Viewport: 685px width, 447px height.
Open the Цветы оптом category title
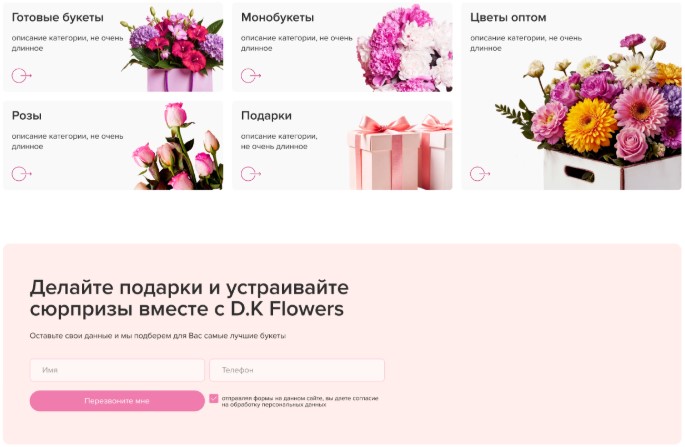[508, 17]
